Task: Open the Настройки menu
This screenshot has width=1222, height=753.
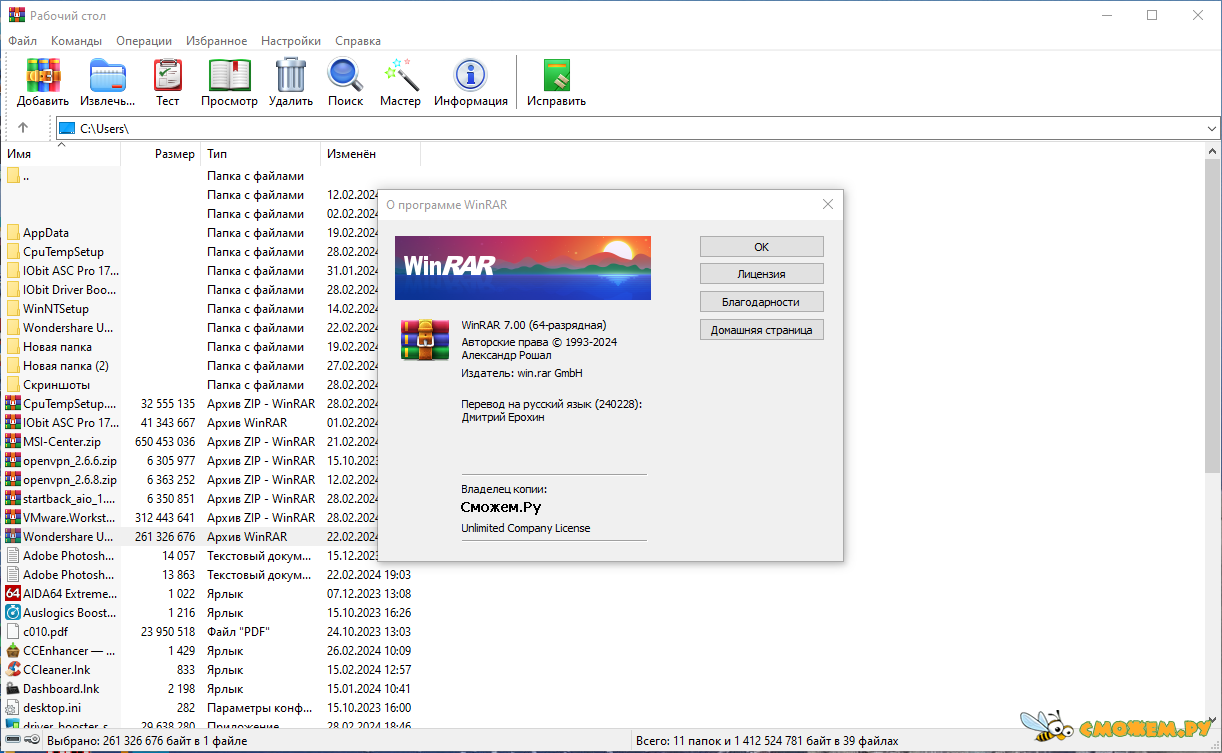Action: click(x=291, y=41)
